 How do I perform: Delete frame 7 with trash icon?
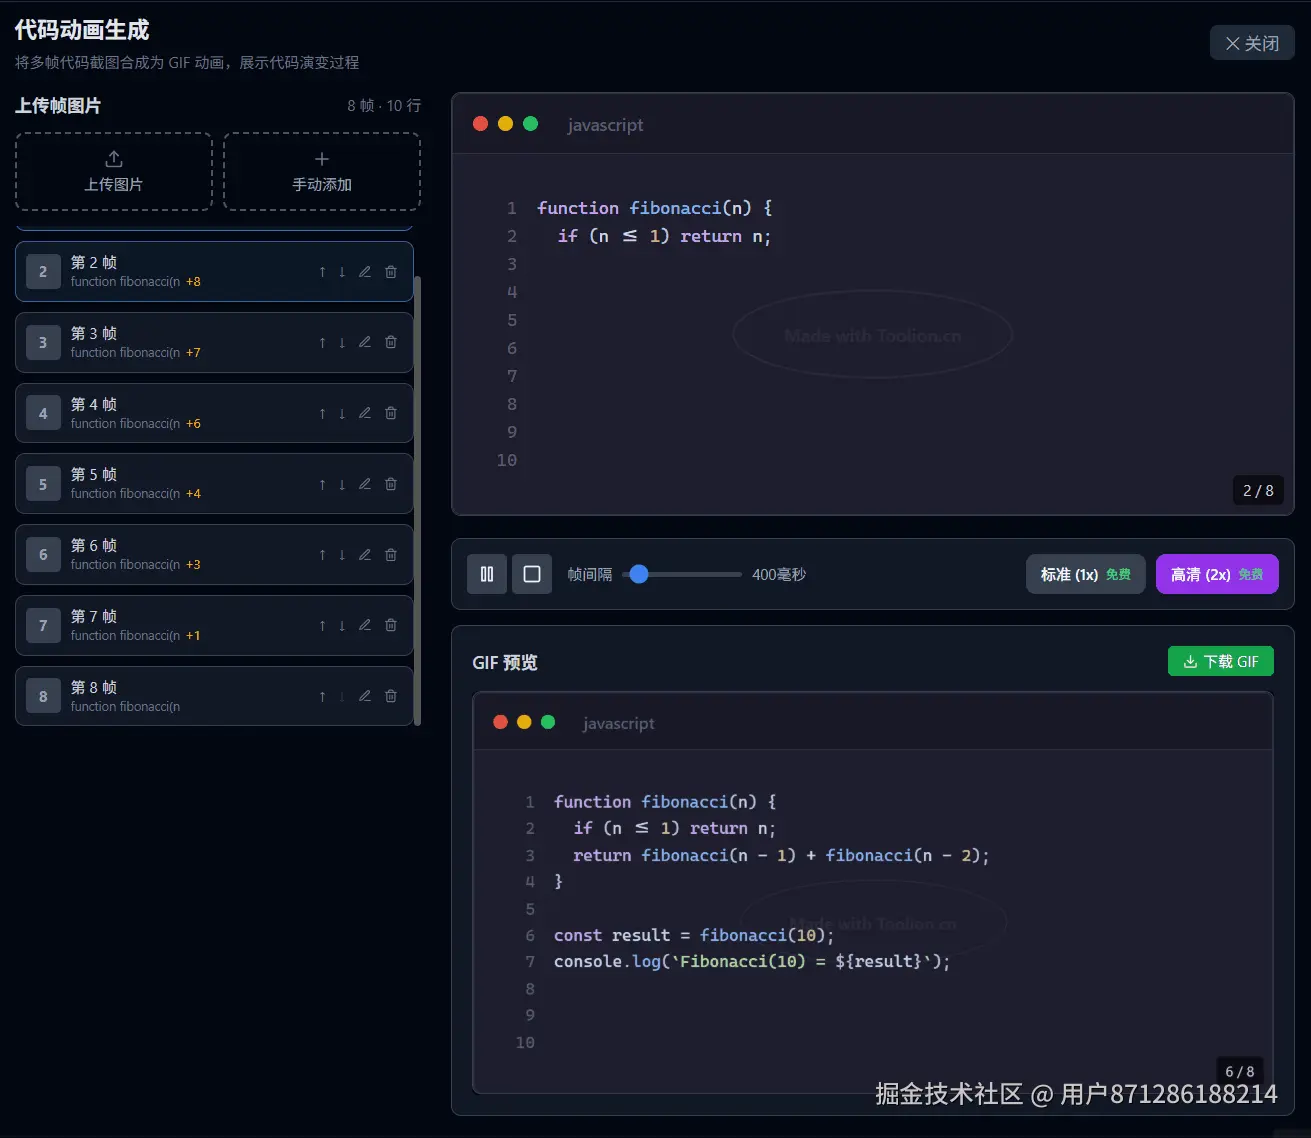click(391, 626)
